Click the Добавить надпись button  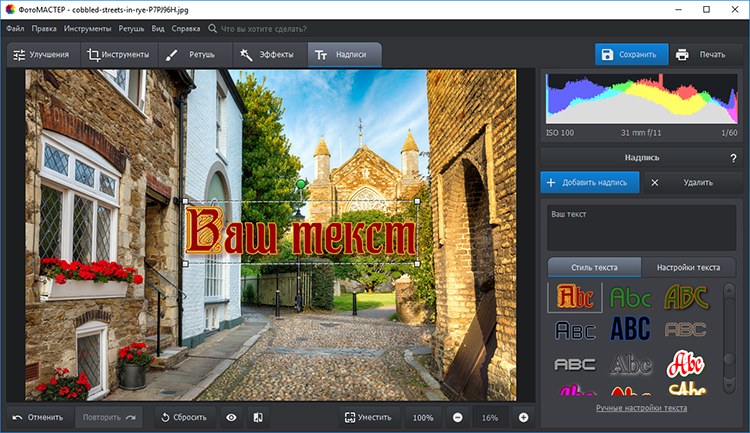(590, 182)
